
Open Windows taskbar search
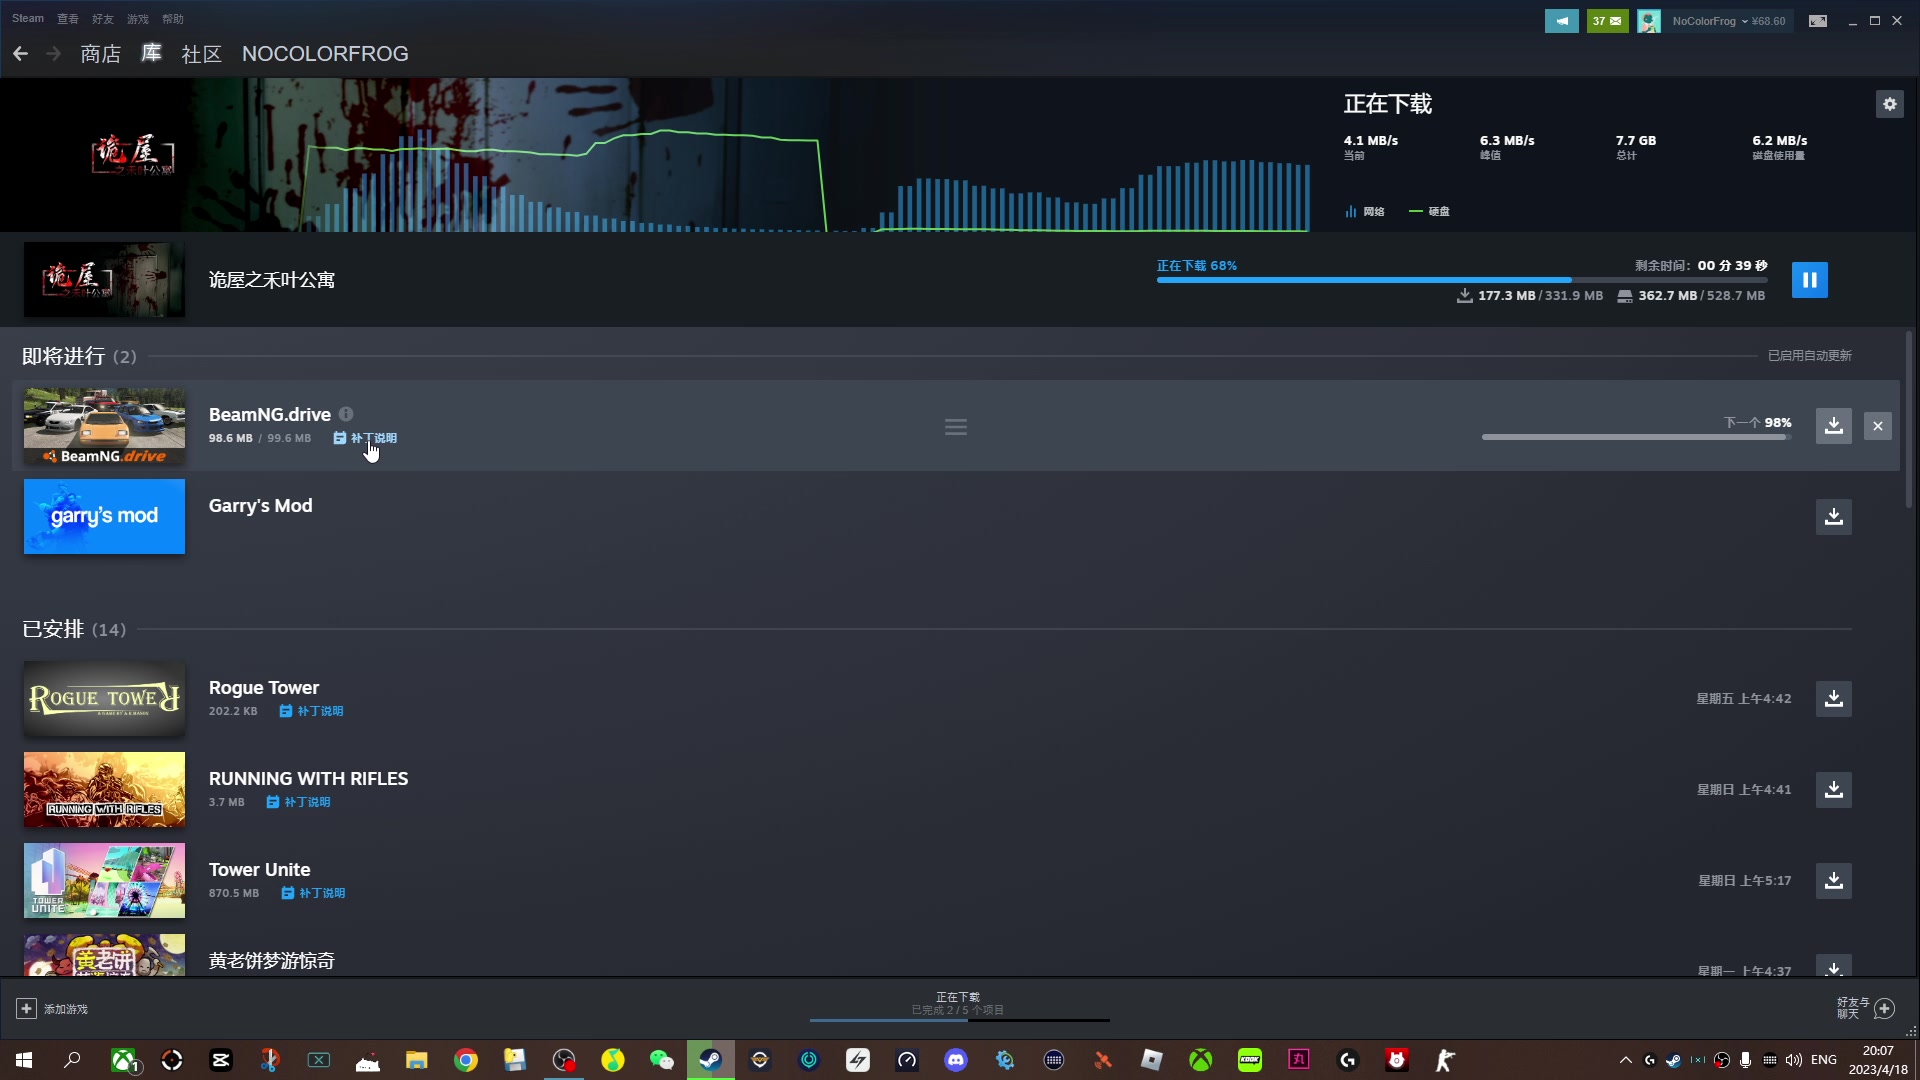pyautogui.click(x=72, y=1060)
